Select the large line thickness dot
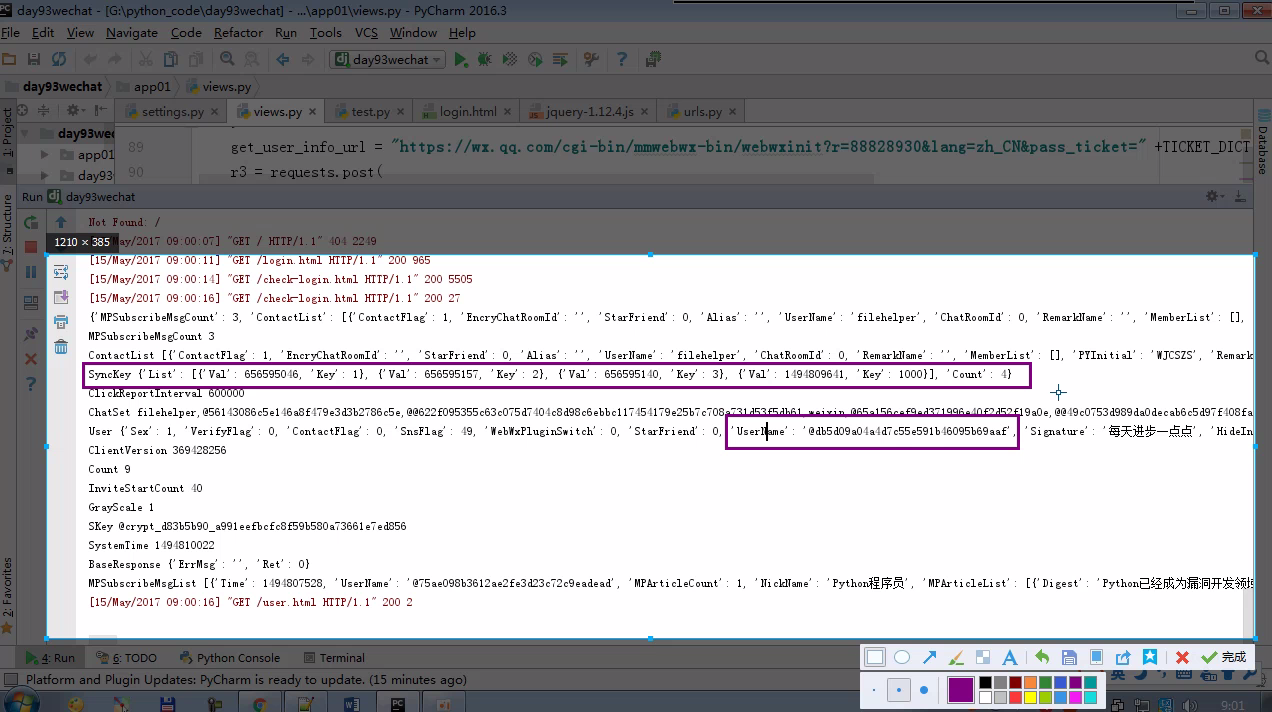The image size is (1272, 712). point(924,690)
